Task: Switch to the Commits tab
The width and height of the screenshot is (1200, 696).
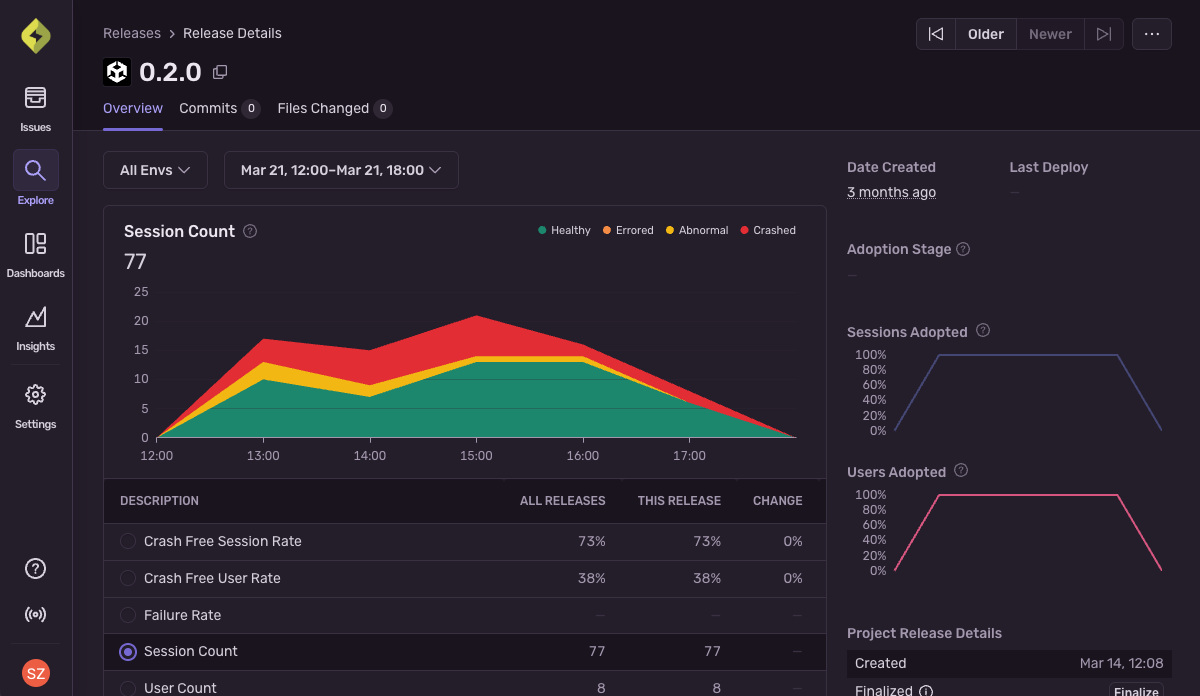Action: 208,107
